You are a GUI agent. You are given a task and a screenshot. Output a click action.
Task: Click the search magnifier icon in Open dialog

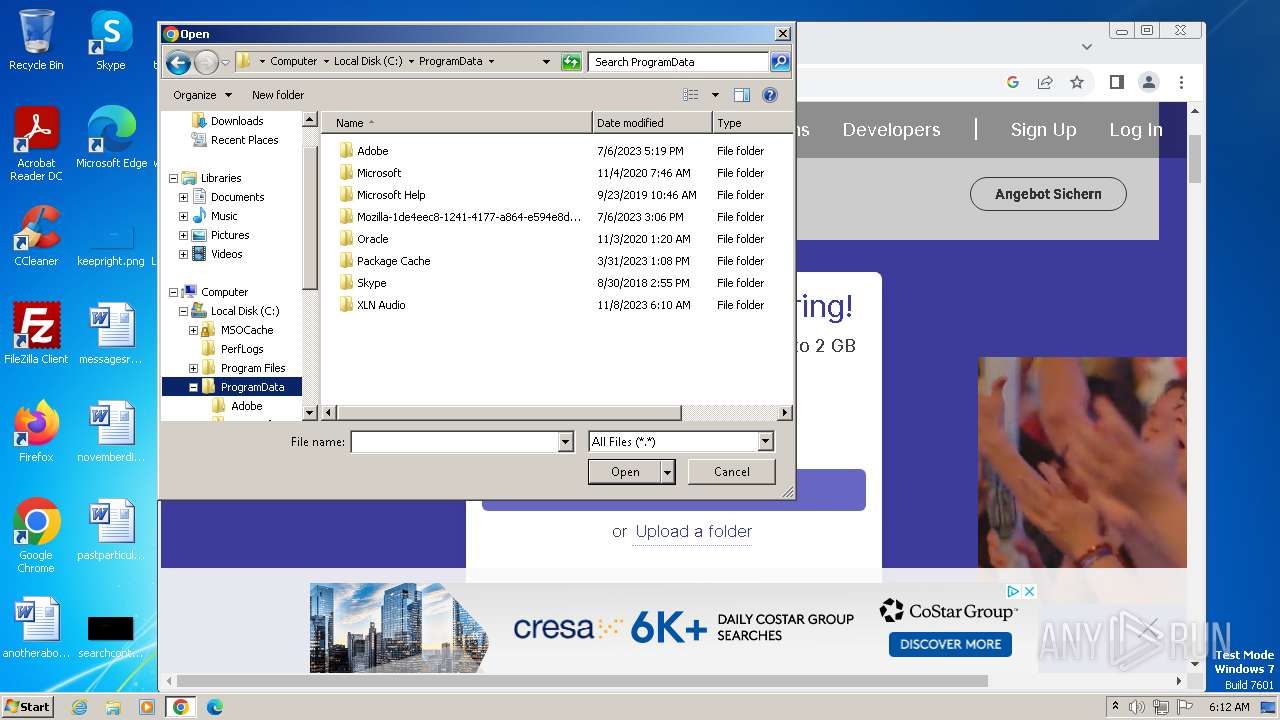[780, 62]
